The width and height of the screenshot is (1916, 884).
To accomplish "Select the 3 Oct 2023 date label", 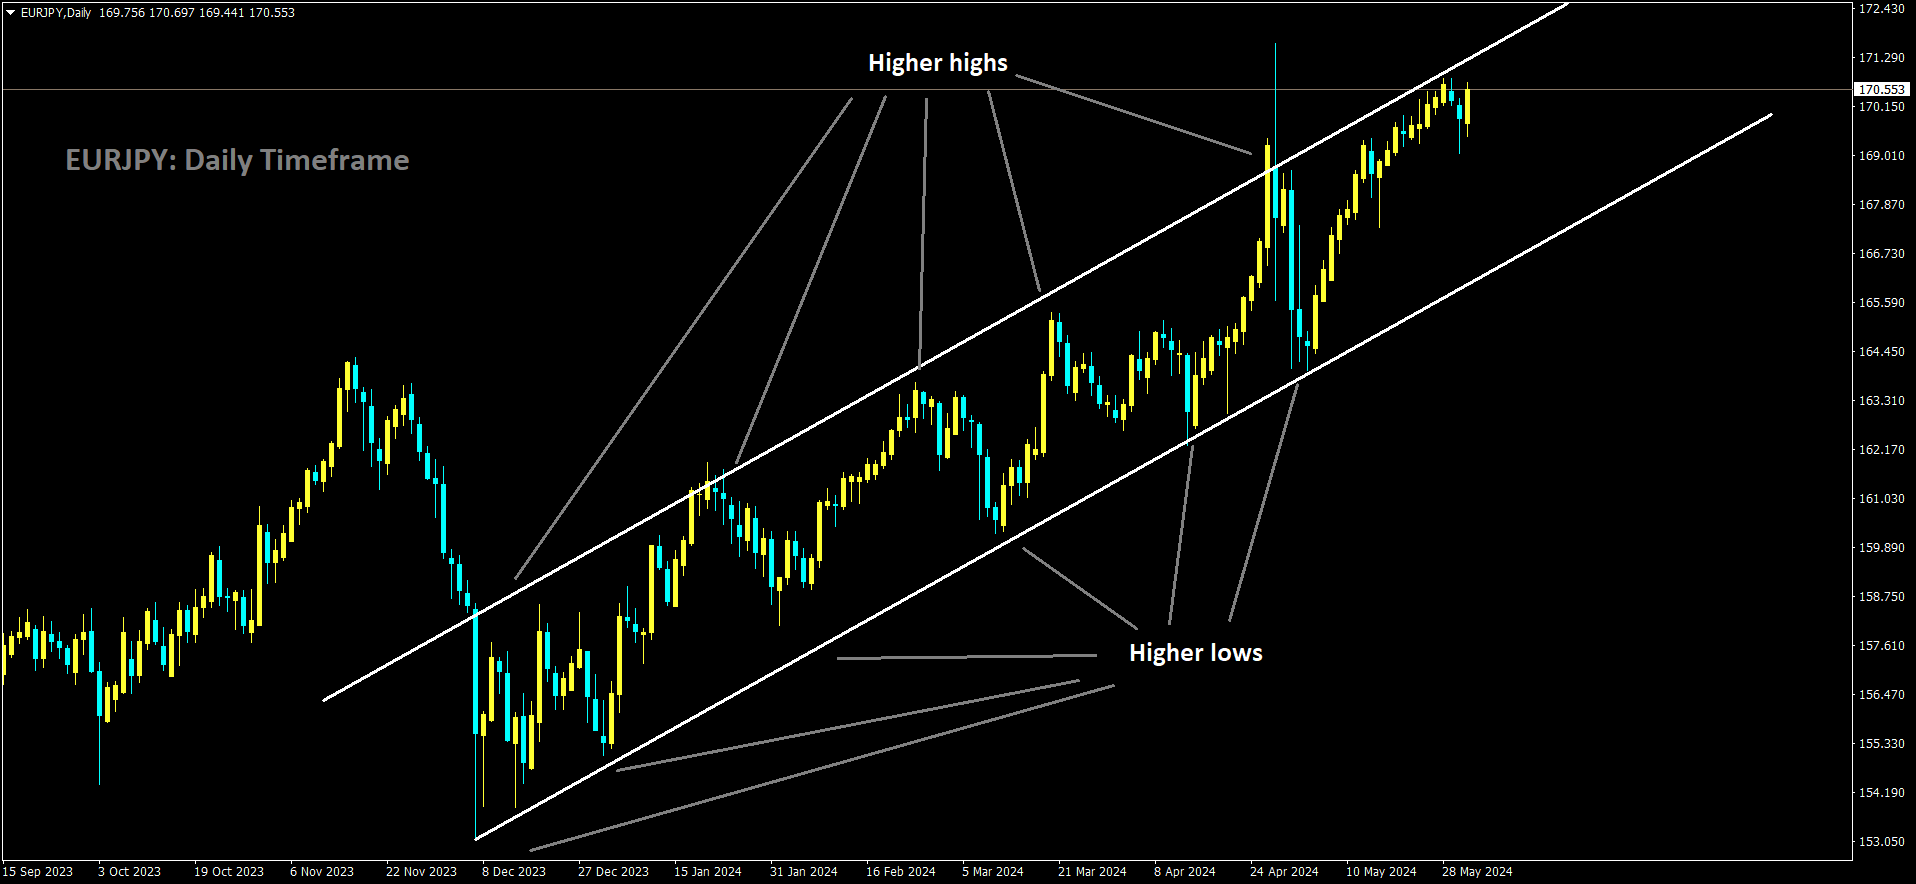I will pyautogui.click(x=129, y=872).
